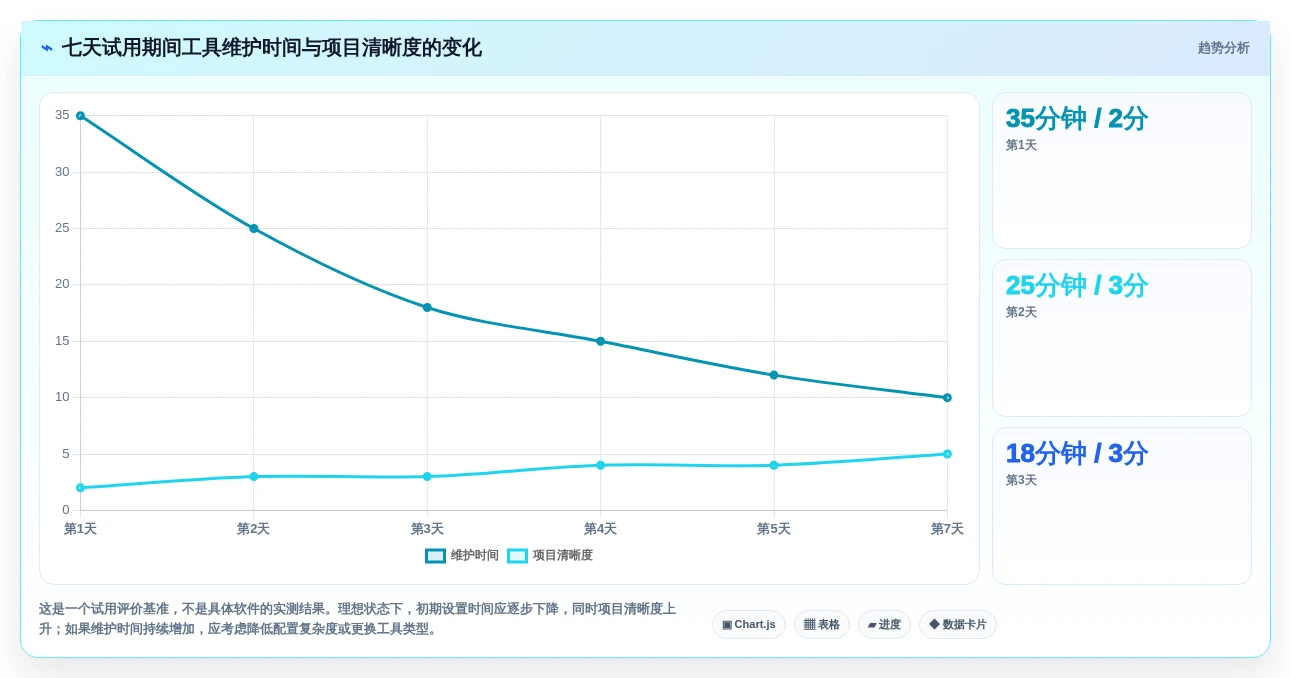Click the 第5天 x-axis label
Image resolution: width=1291 pixels, height=678 pixels.
click(x=774, y=529)
